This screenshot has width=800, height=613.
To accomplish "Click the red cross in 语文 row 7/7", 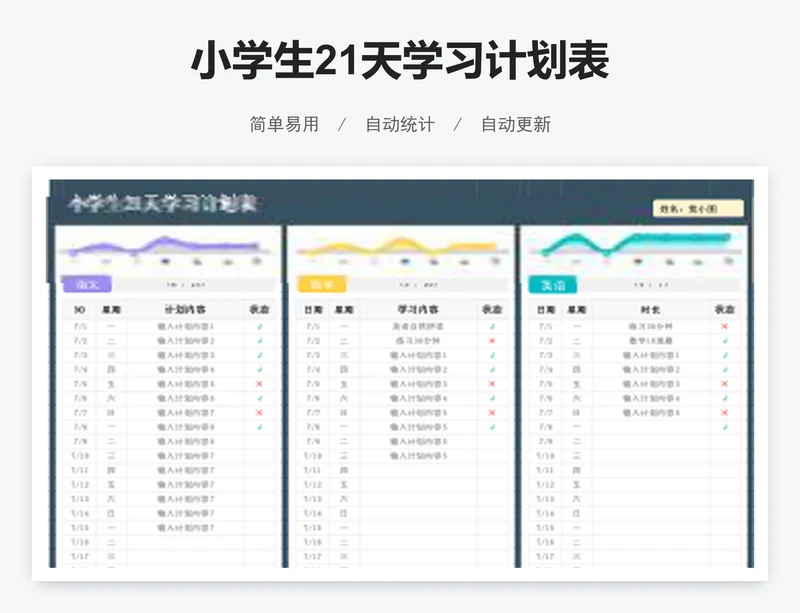I will [259, 412].
